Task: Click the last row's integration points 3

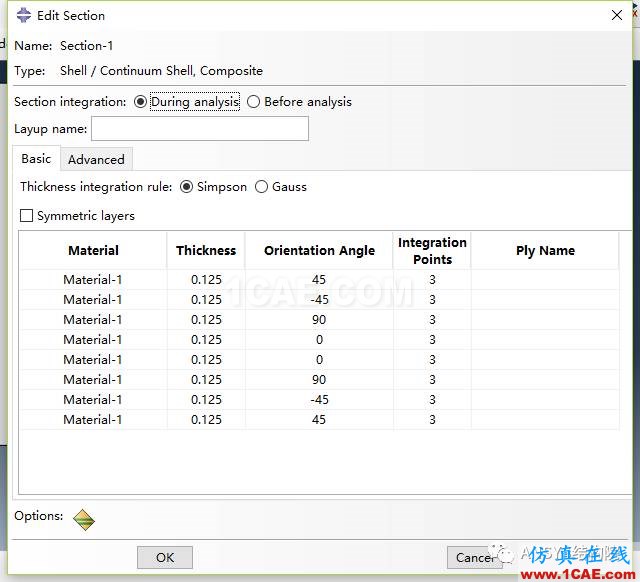Action: (x=432, y=420)
